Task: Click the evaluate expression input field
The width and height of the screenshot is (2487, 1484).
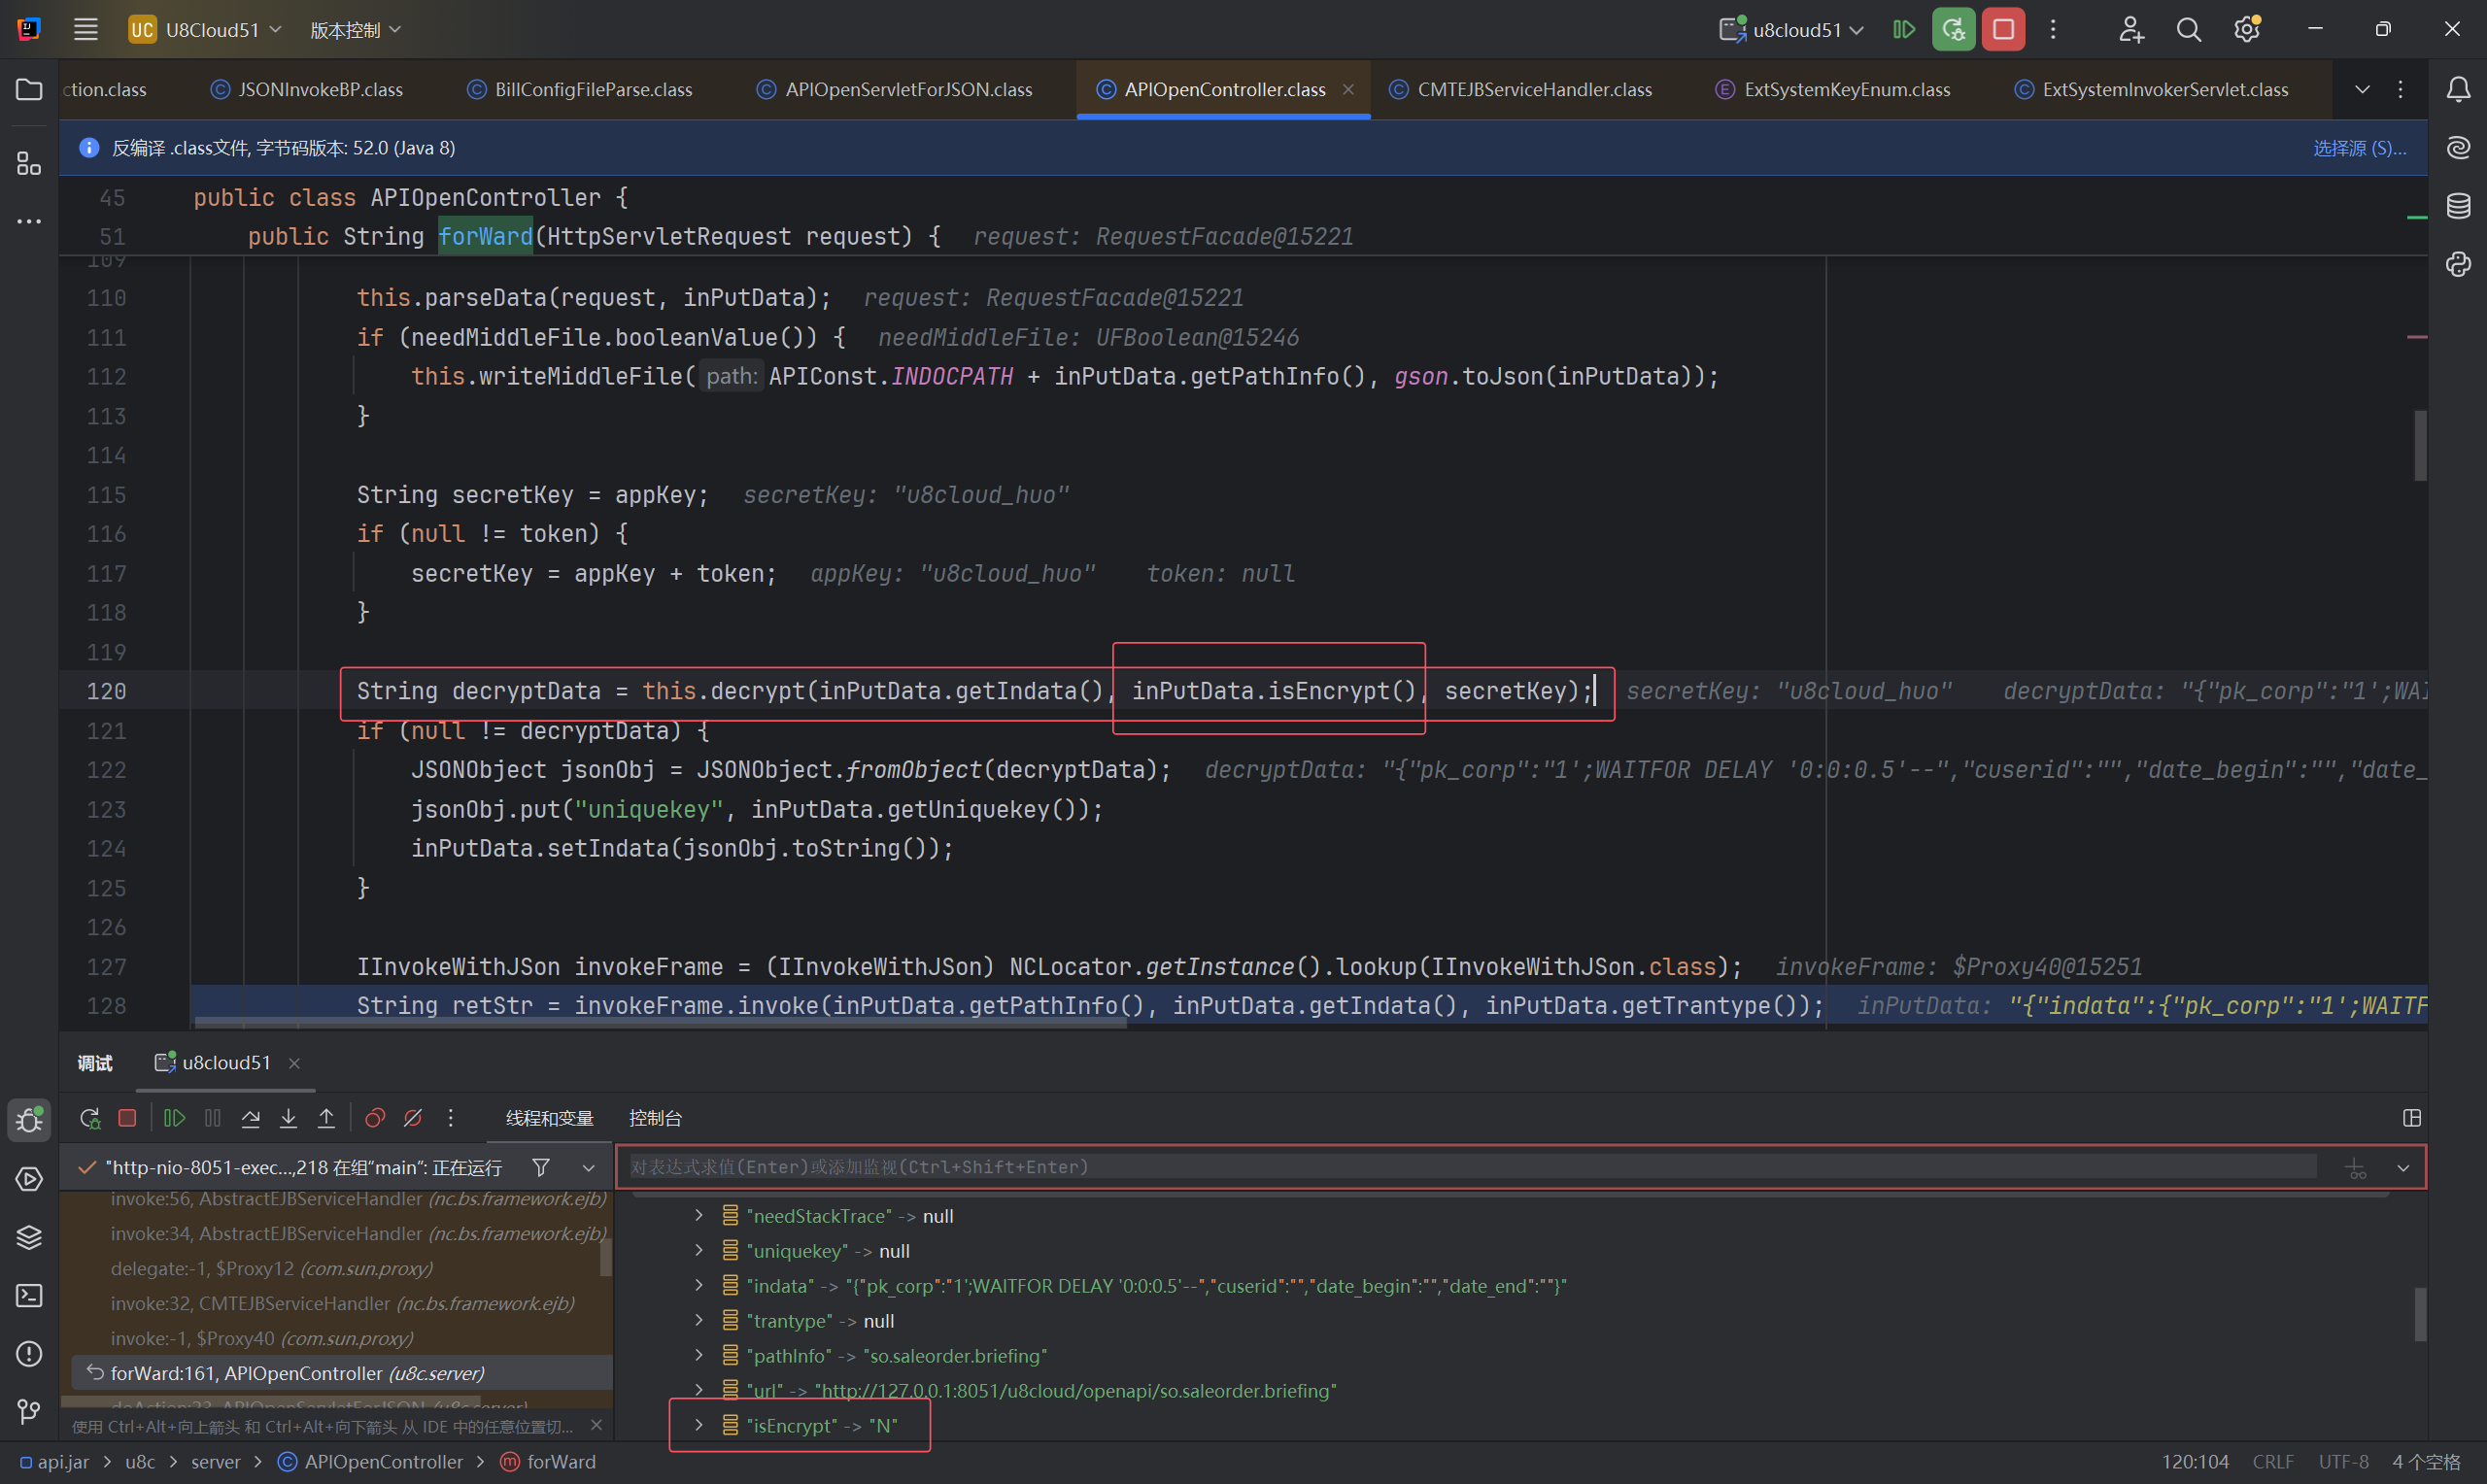Action: point(1470,1167)
